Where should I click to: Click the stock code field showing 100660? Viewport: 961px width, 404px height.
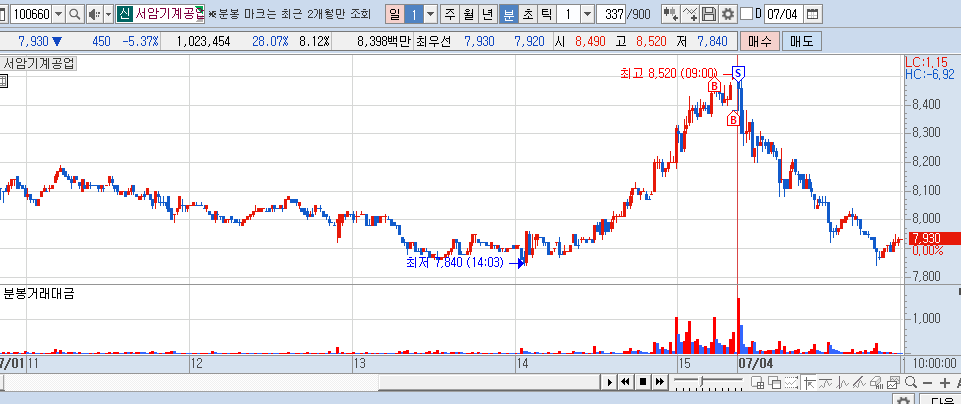point(31,13)
